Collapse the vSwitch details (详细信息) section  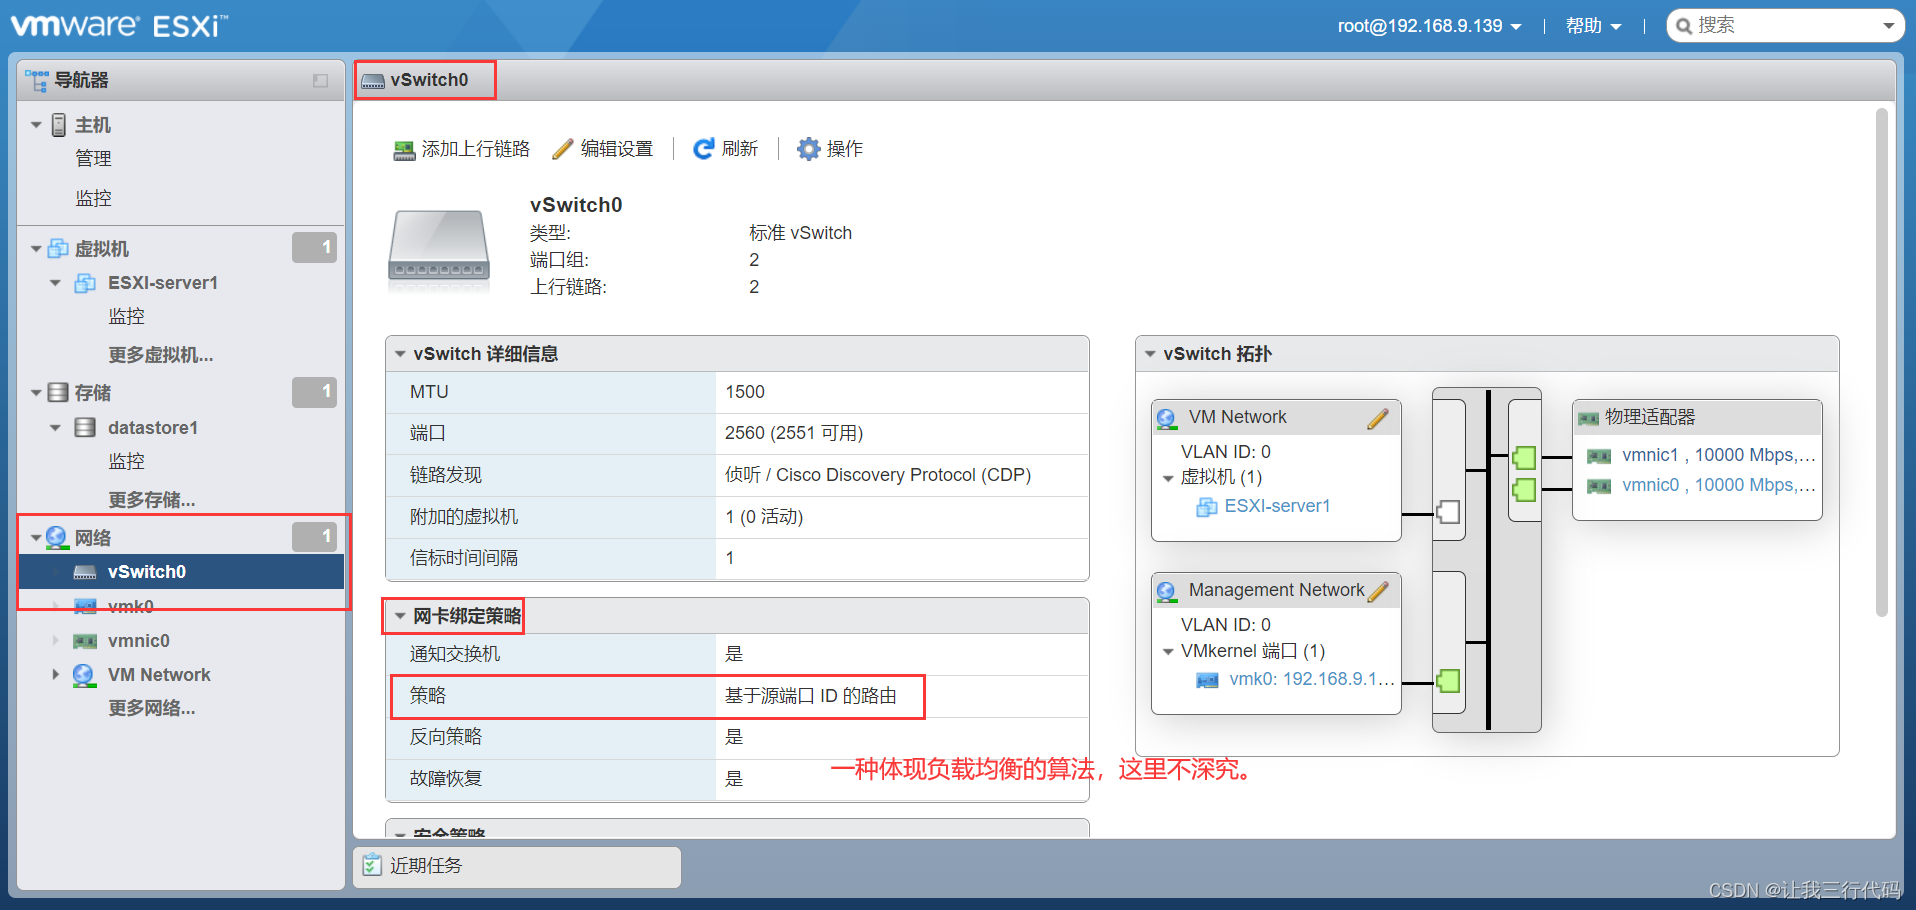400,354
